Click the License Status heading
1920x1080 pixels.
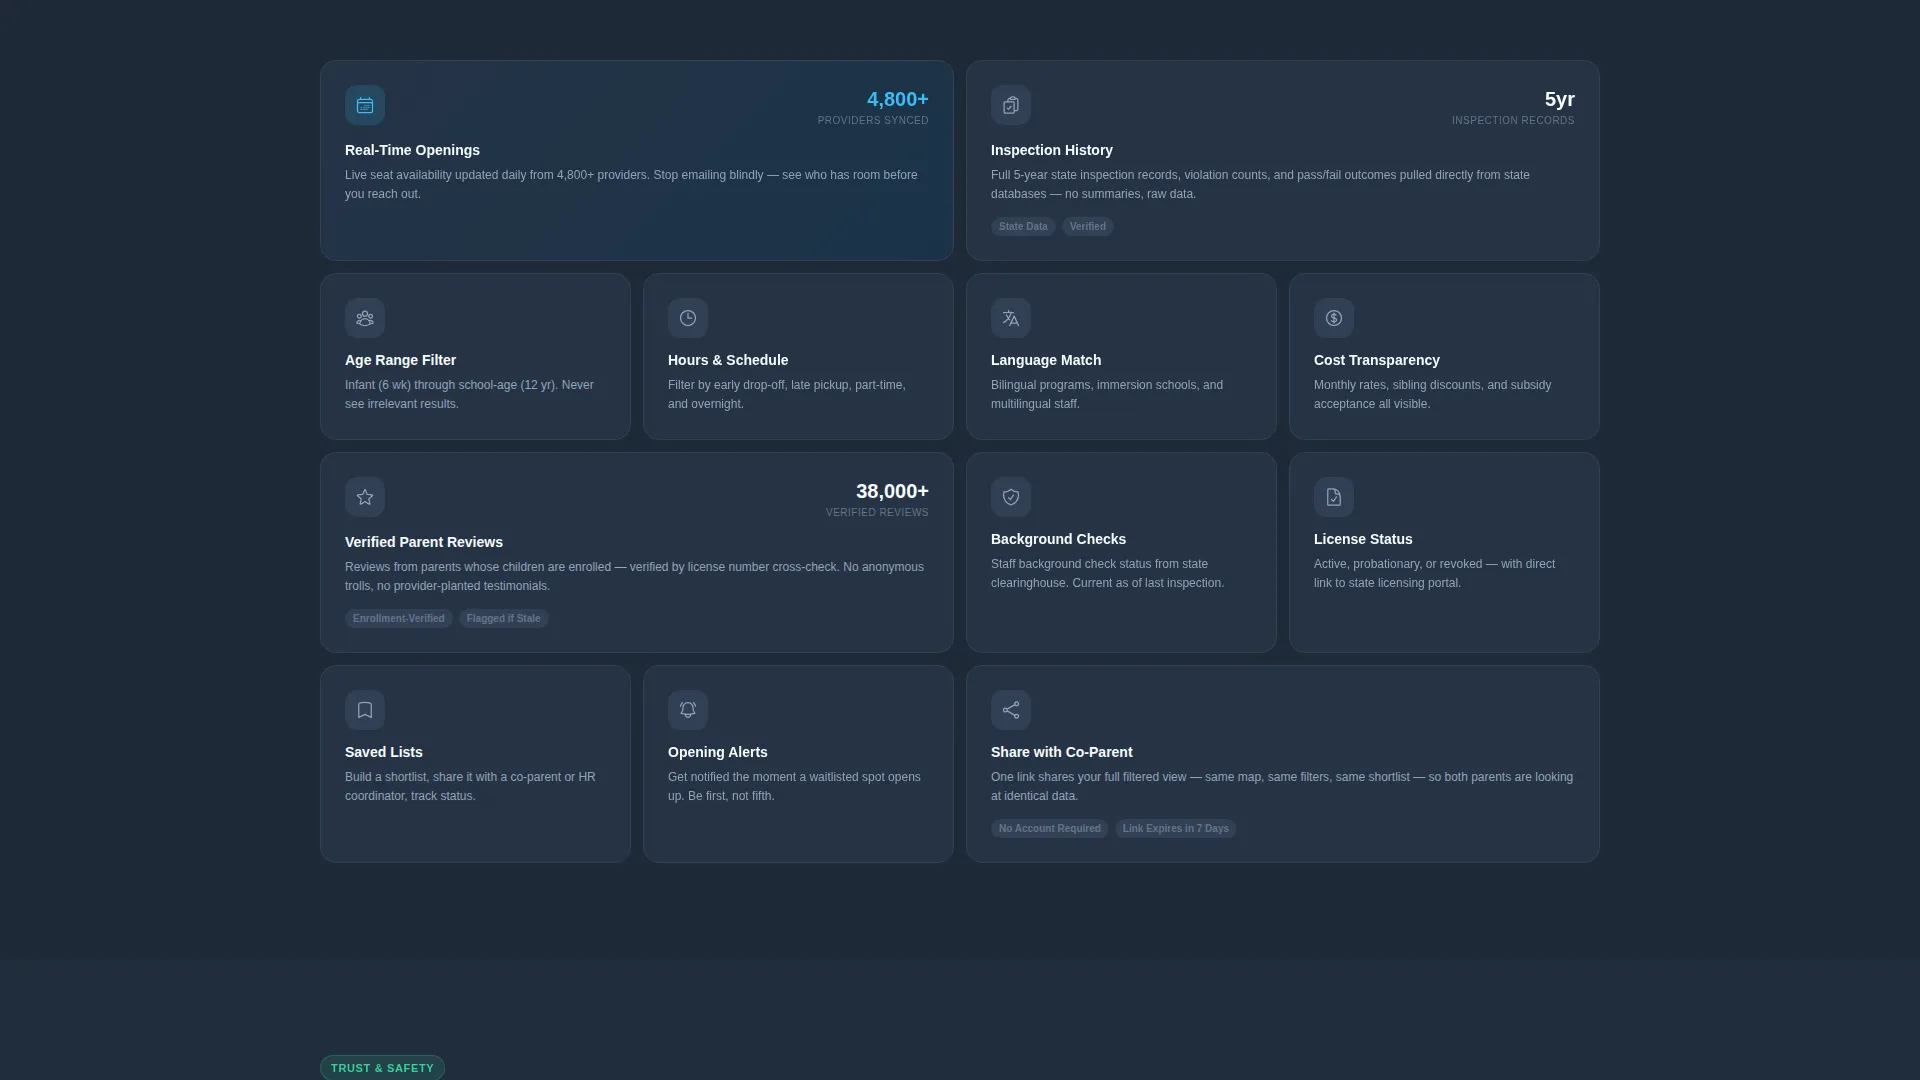tap(1363, 539)
